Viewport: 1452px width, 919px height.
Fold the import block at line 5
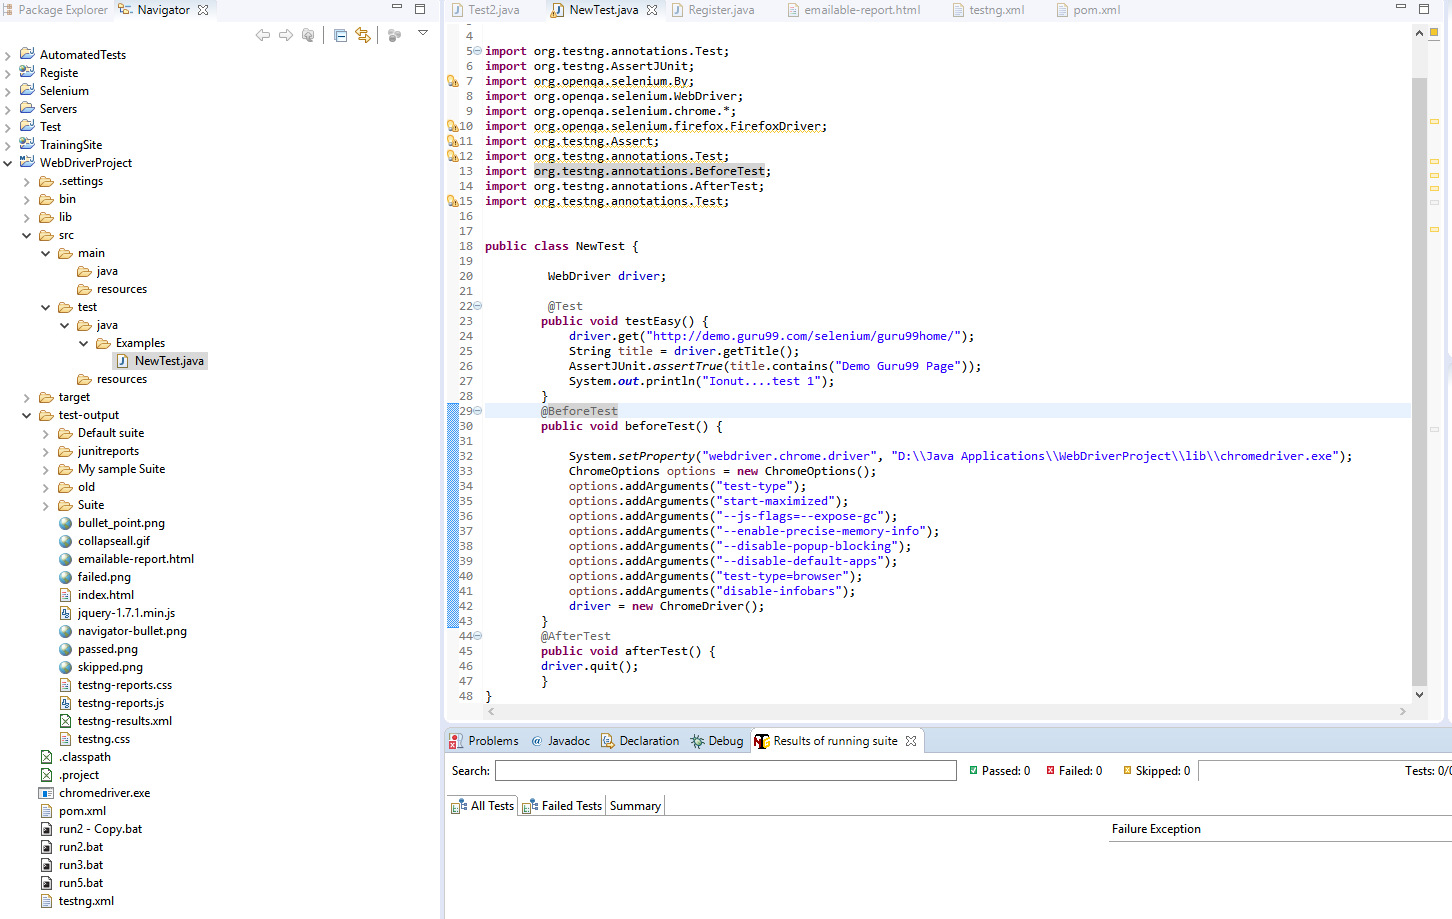477,51
